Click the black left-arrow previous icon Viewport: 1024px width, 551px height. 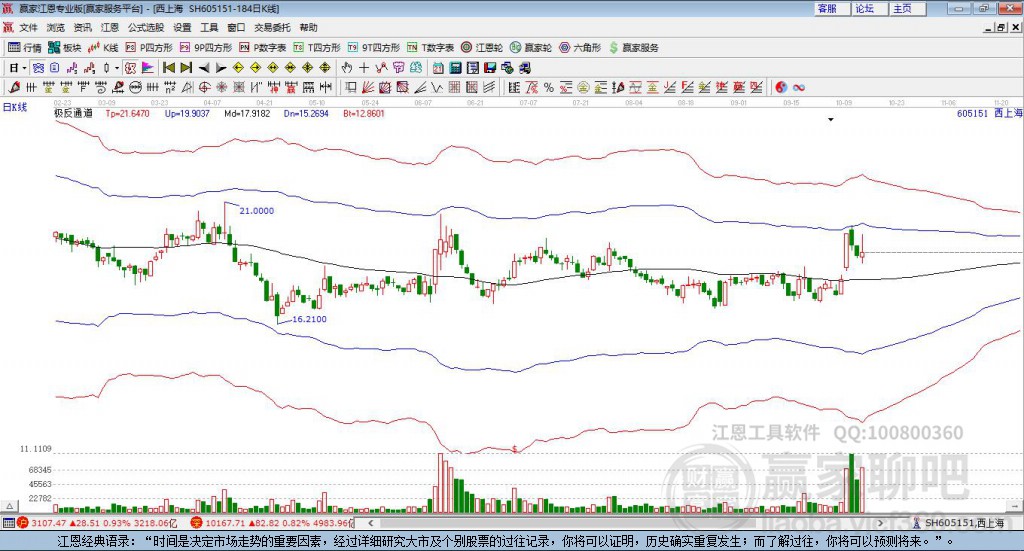click(x=204, y=68)
